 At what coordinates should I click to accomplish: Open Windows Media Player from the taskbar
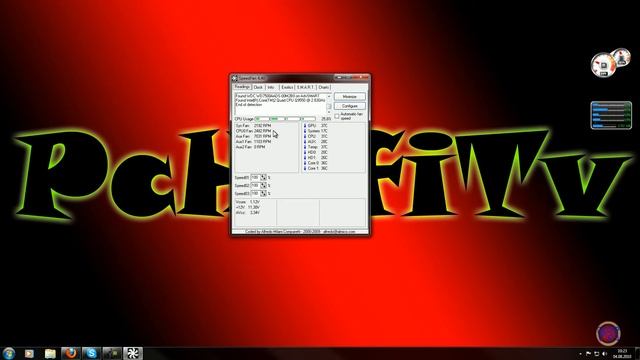[x=29, y=353]
